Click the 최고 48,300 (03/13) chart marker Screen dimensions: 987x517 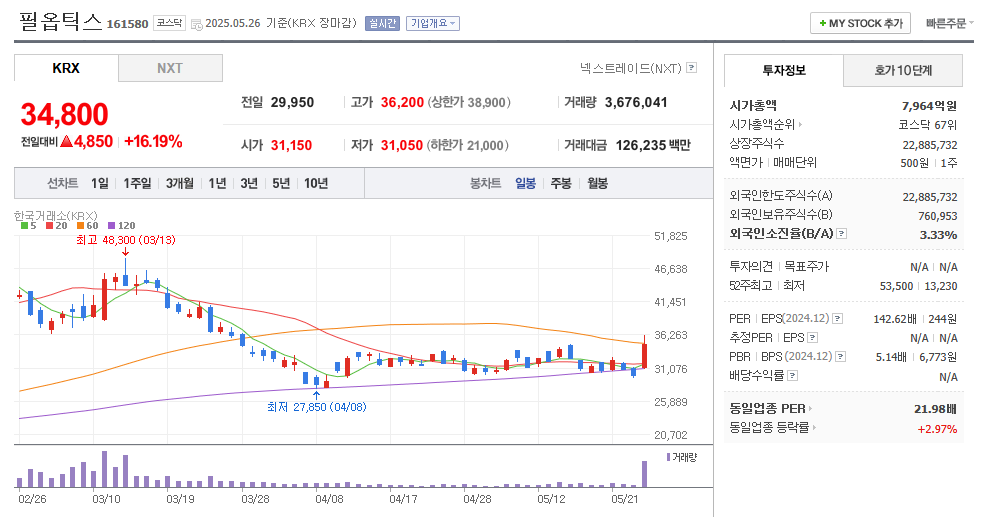pyautogui.click(x=126, y=241)
